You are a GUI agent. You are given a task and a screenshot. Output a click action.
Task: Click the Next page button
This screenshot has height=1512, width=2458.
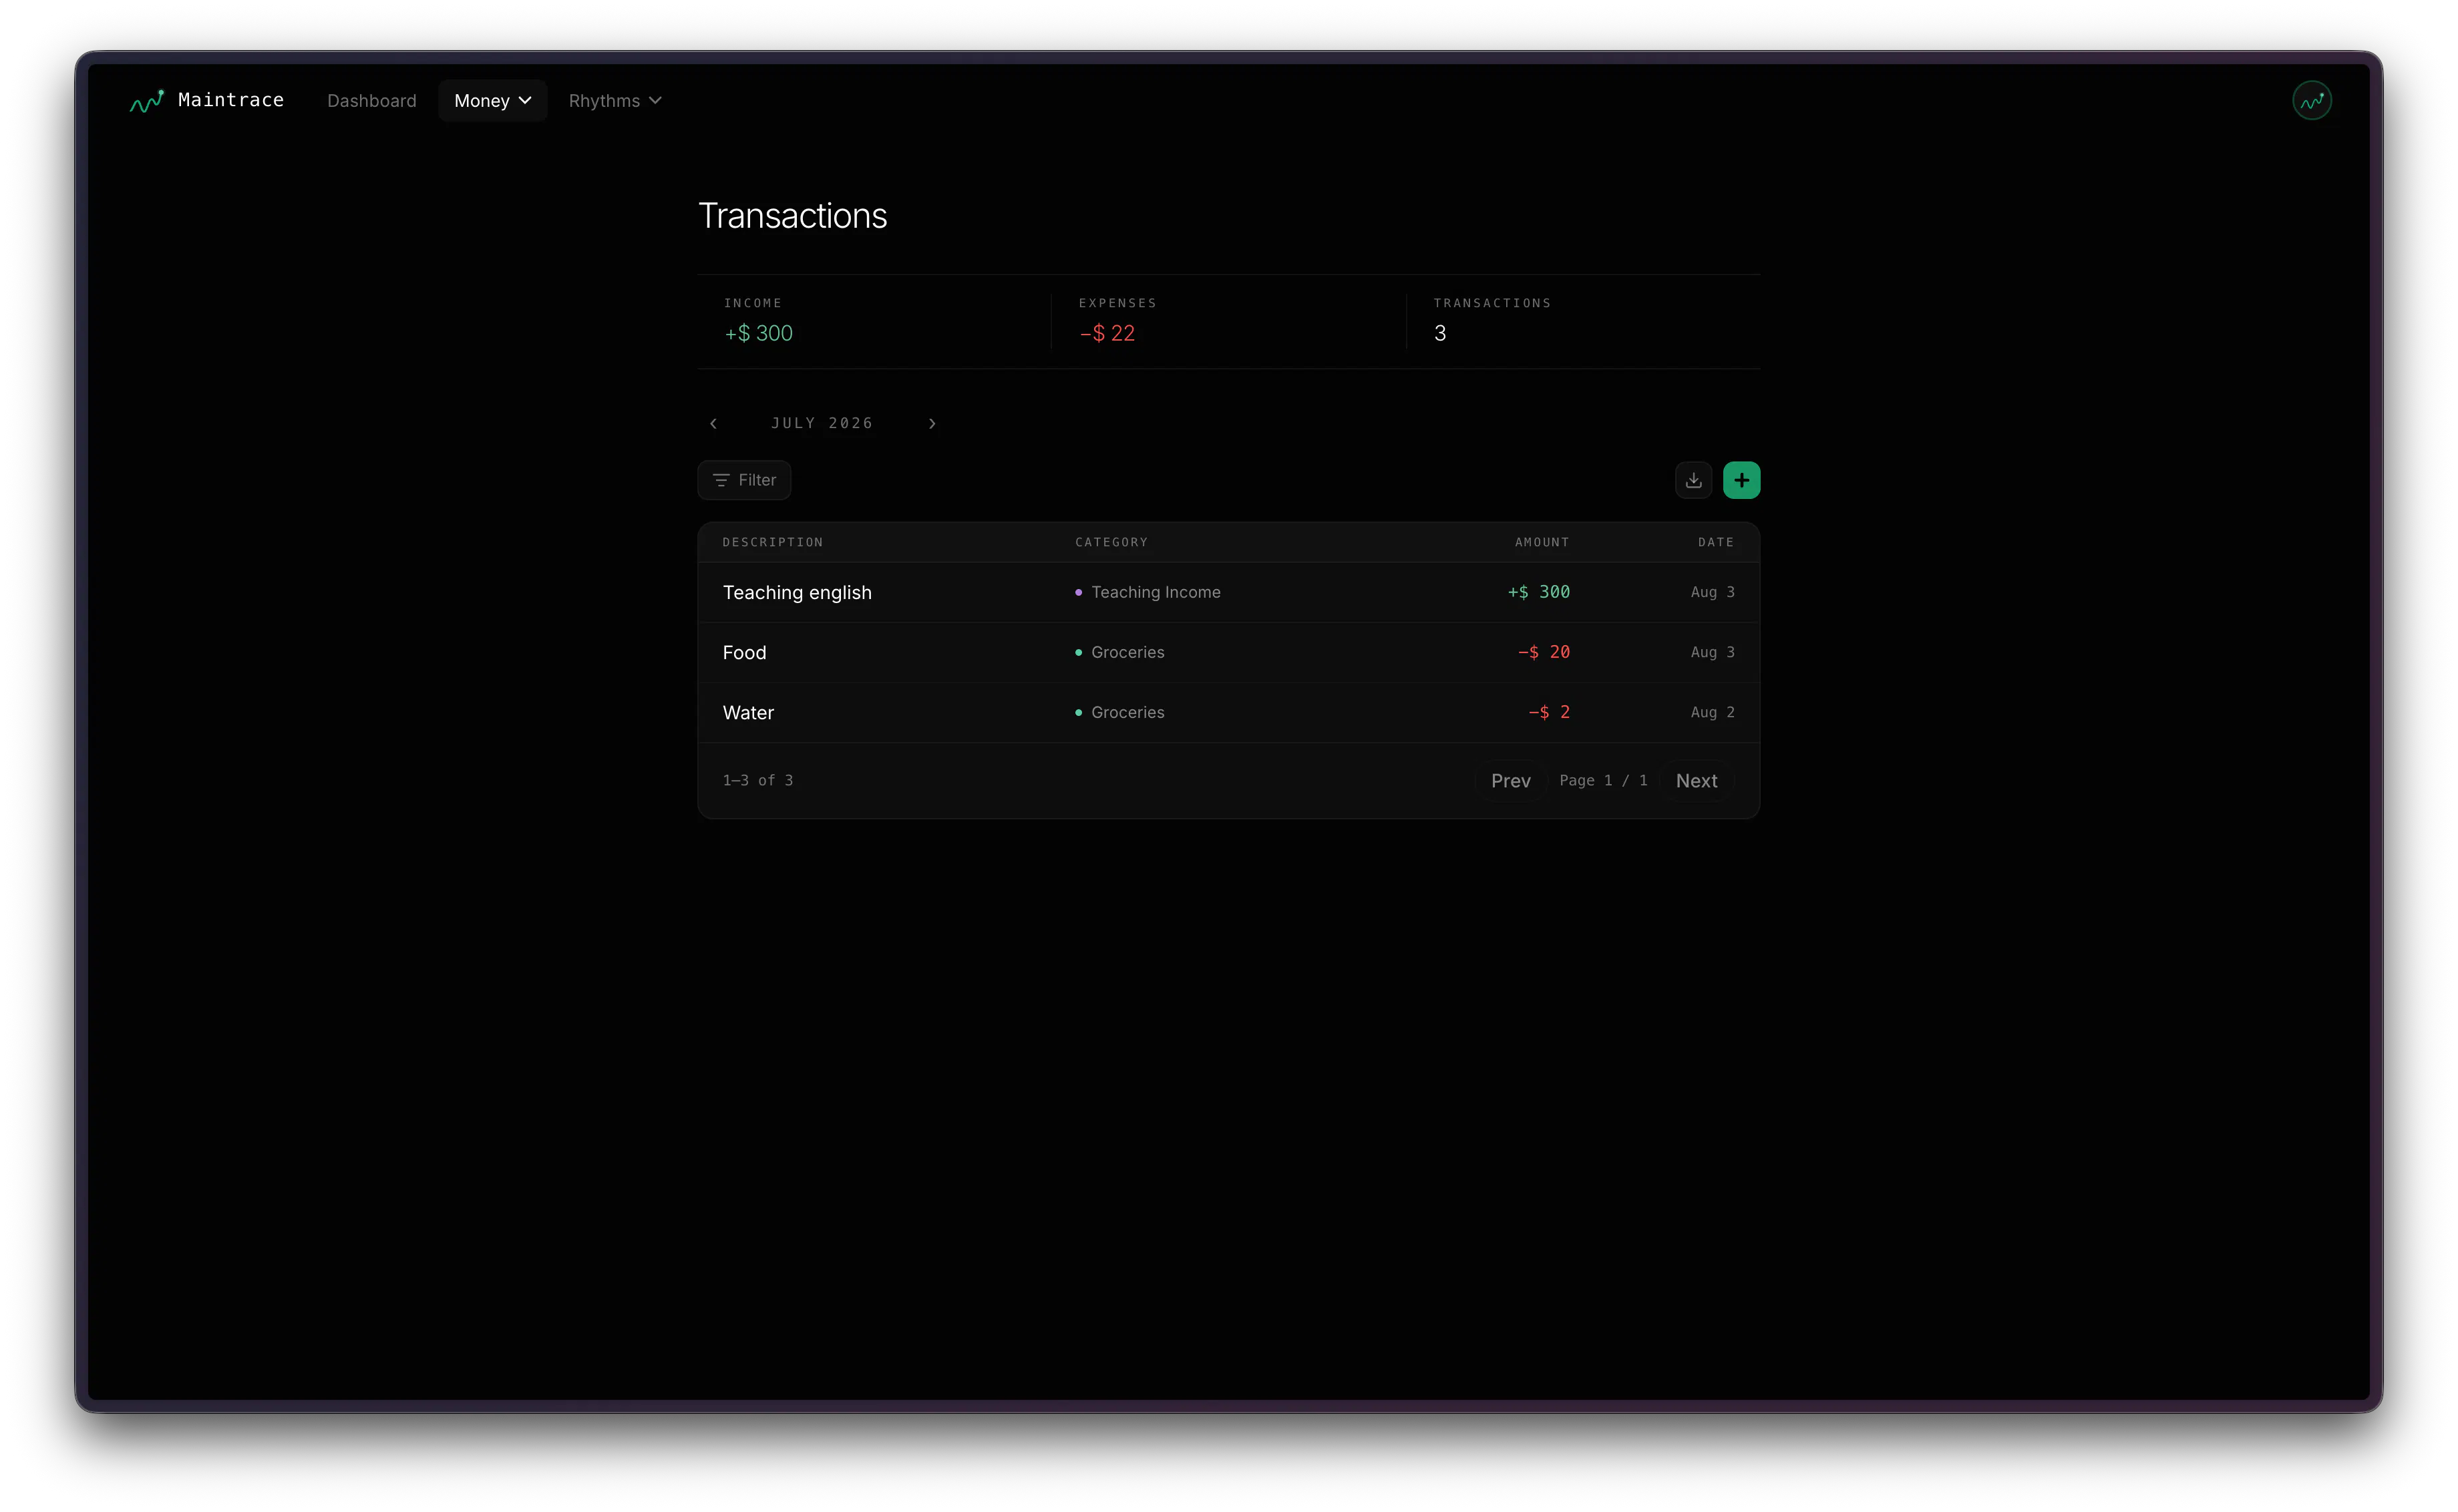pyautogui.click(x=1696, y=781)
